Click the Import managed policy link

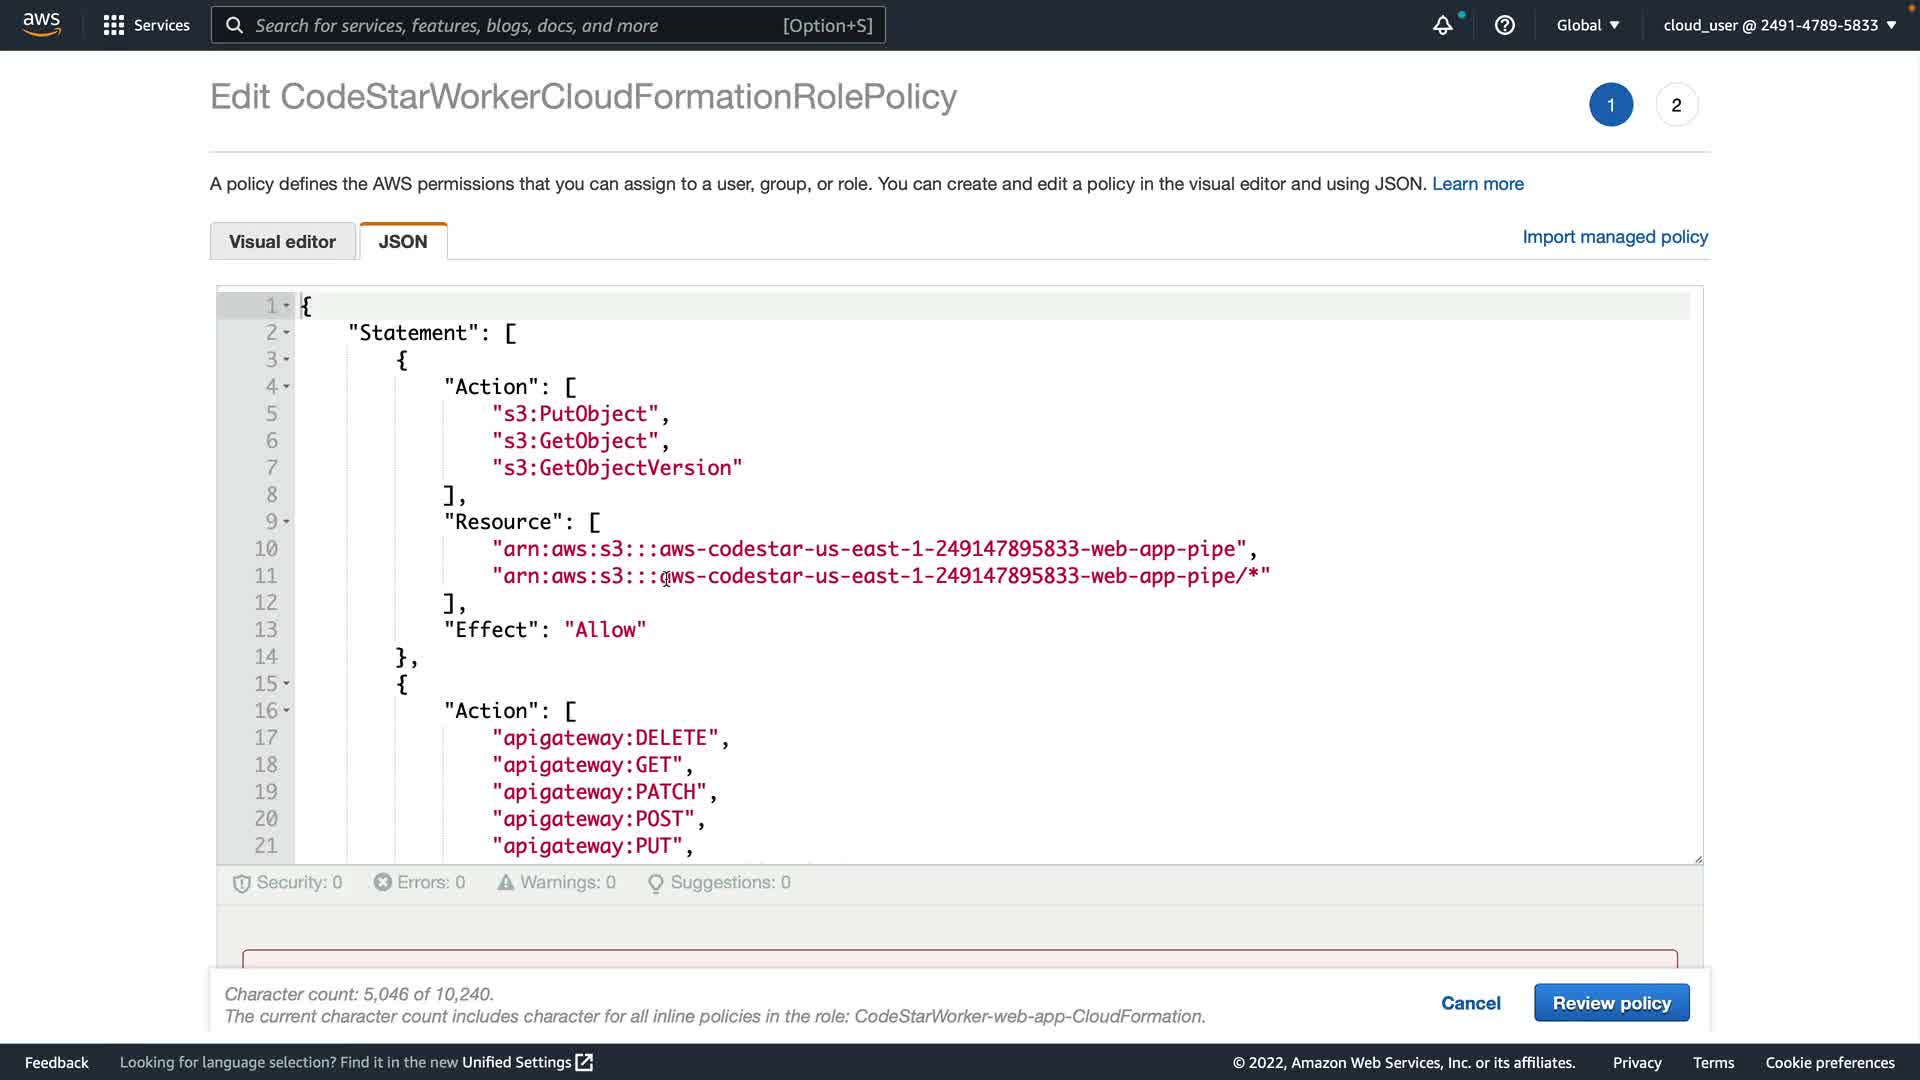[x=1614, y=237]
